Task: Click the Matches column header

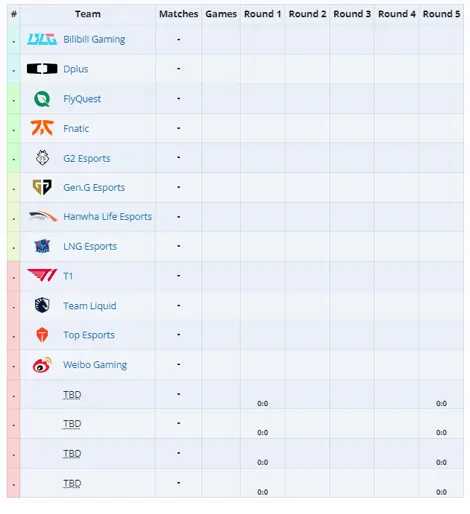Action: [178, 14]
